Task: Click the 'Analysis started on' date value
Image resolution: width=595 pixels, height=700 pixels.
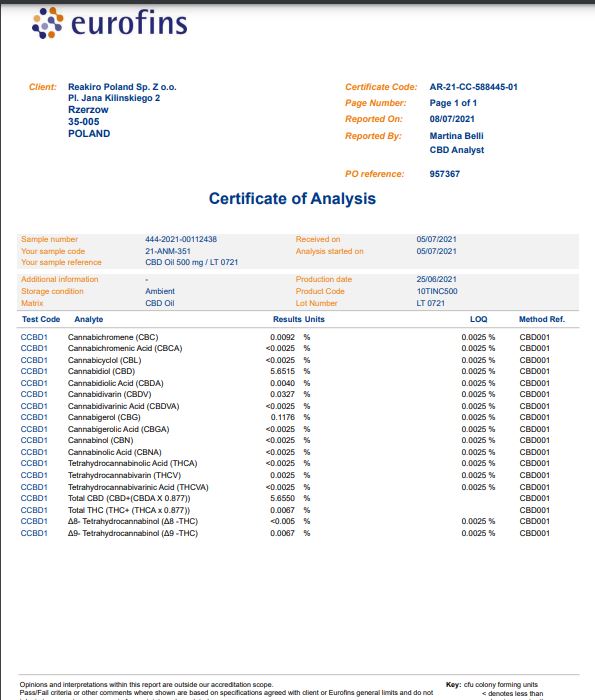Action: (436, 251)
